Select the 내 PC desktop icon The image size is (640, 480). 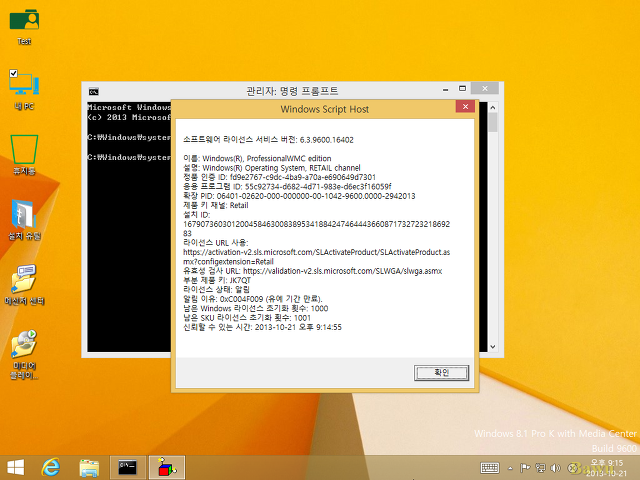pyautogui.click(x=24, y=90)
